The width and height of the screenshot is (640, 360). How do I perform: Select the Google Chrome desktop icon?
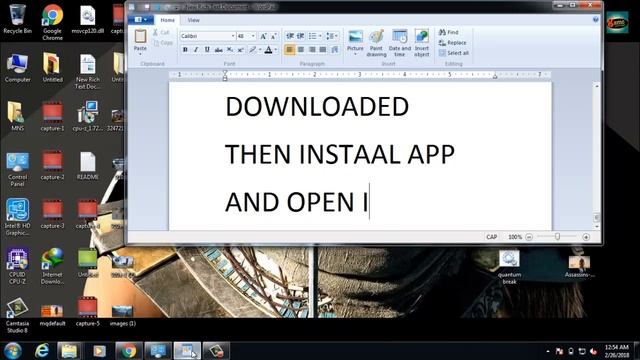tap(52, 22)
